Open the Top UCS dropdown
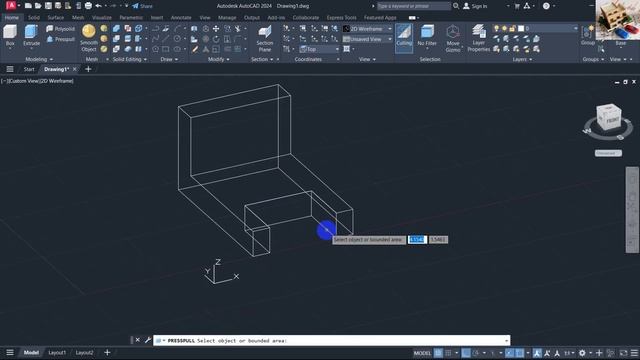The image size is (640, 360). (319, 49)
